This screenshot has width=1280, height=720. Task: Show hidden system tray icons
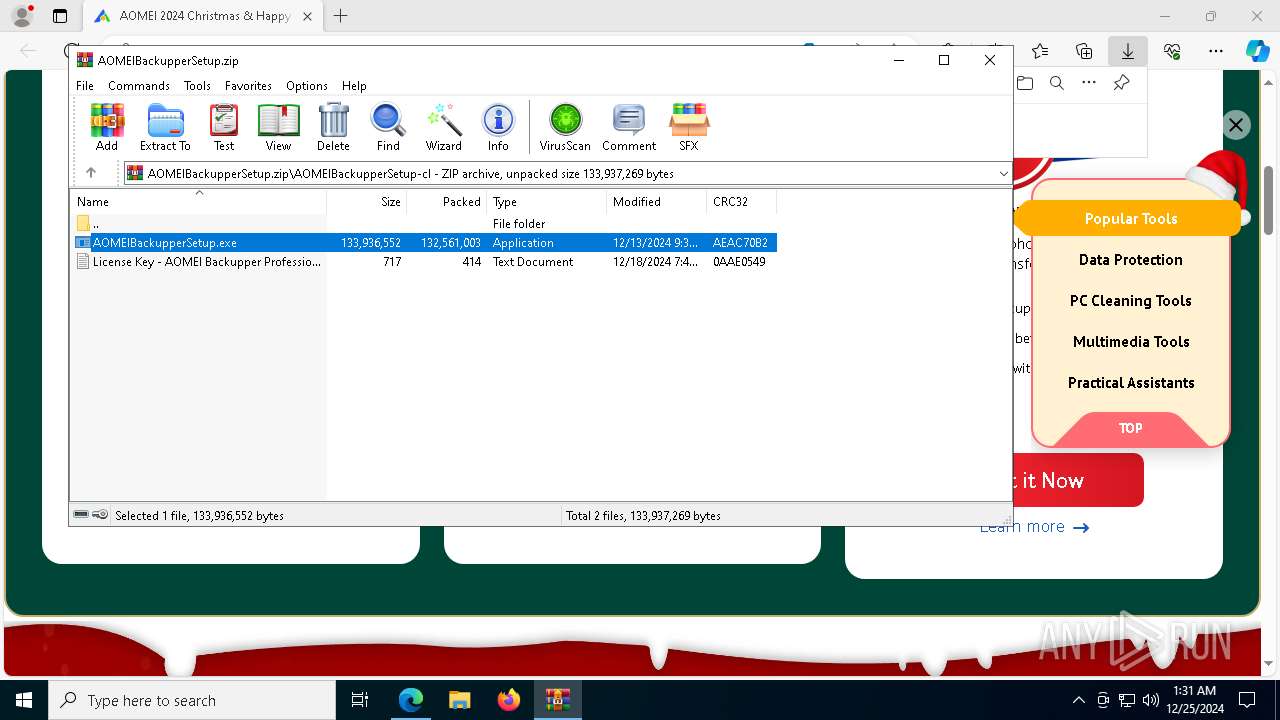coord(1078,700)
